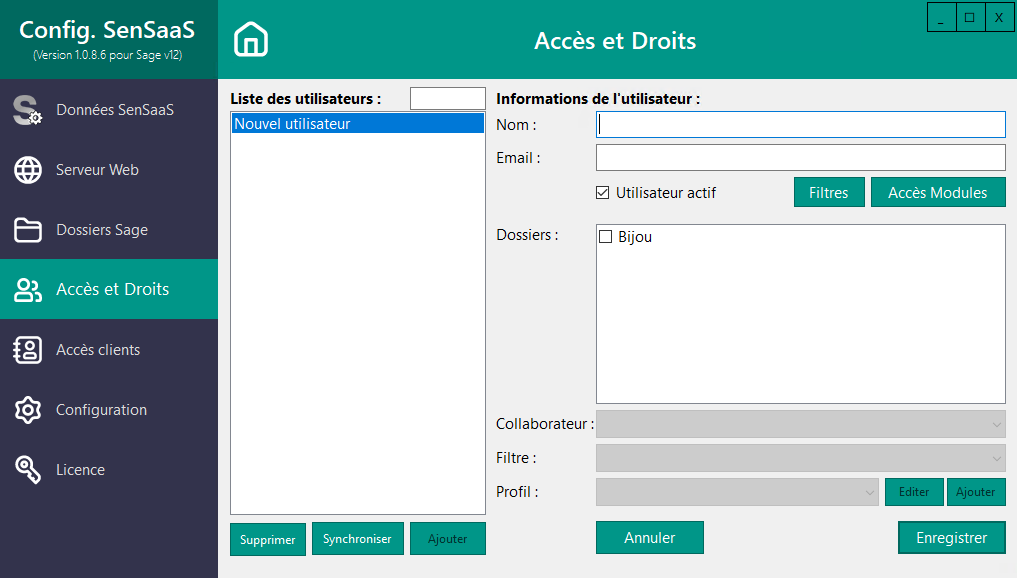Screen dimensions: 1017x578
Task: Uncheck the Utilisateur actif checkbox
Action: (603, 192)
